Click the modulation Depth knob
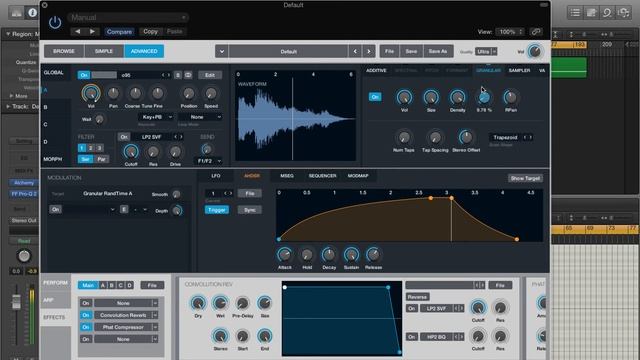Screen dimensions: 640x360 (x=177, y=211)
